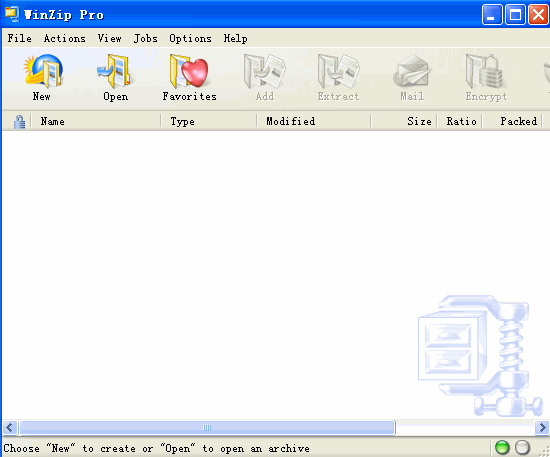
Task: Click the horizontal scrollbar thumb
Action: [207, 428]
